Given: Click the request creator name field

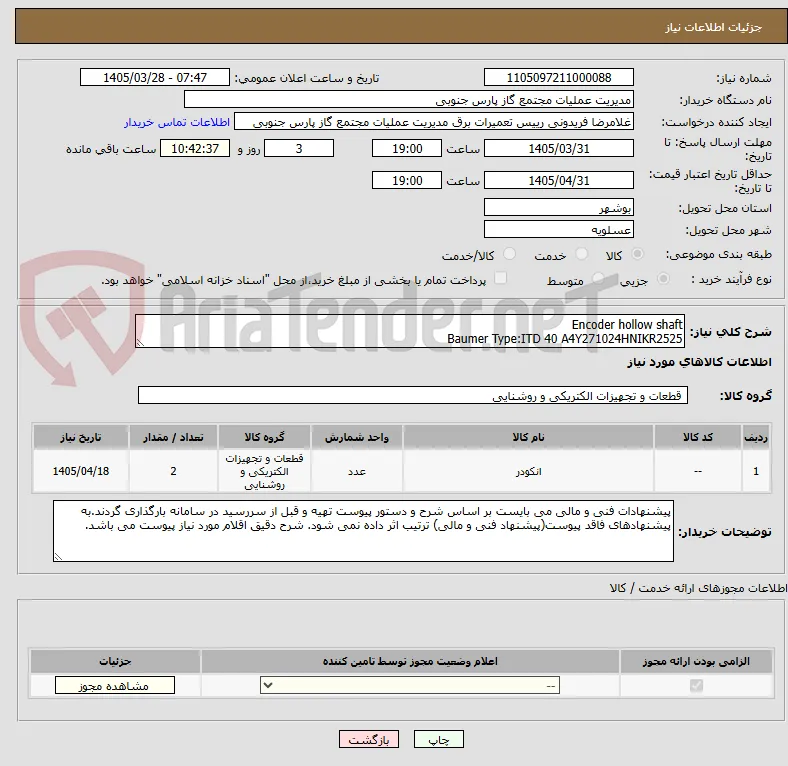Looking at the screenshot, I should (x=434, y=122).
